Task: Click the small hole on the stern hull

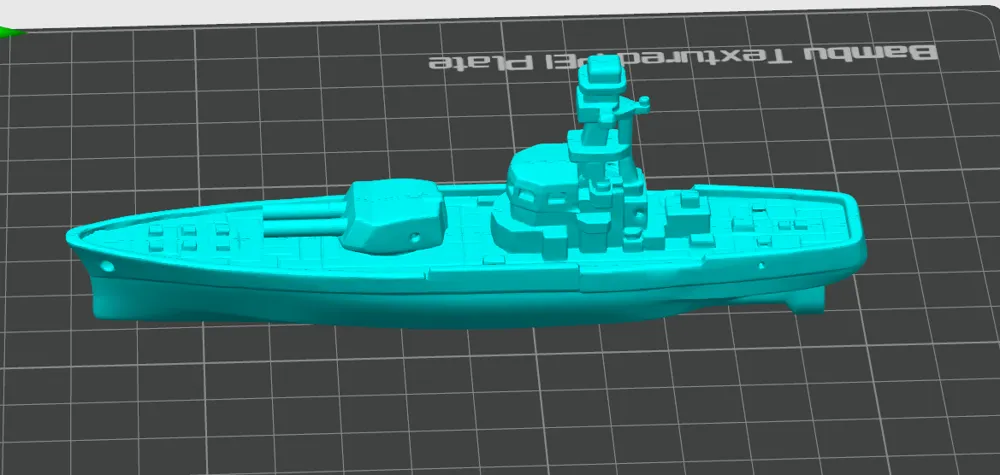Action: 761,266
